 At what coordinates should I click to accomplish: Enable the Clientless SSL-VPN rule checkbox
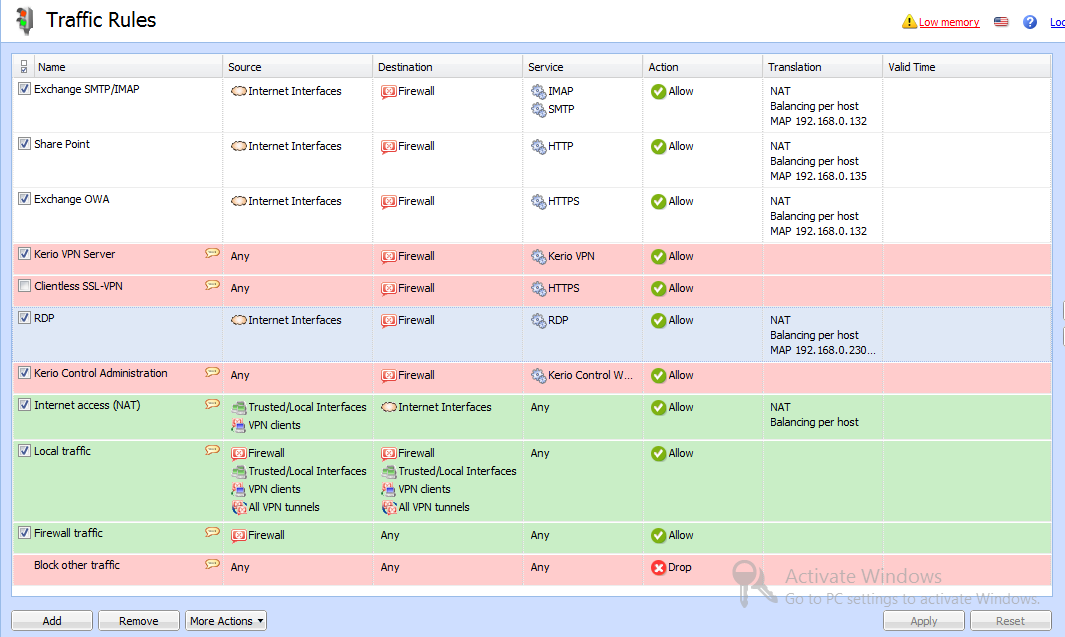tap(24, 285)
